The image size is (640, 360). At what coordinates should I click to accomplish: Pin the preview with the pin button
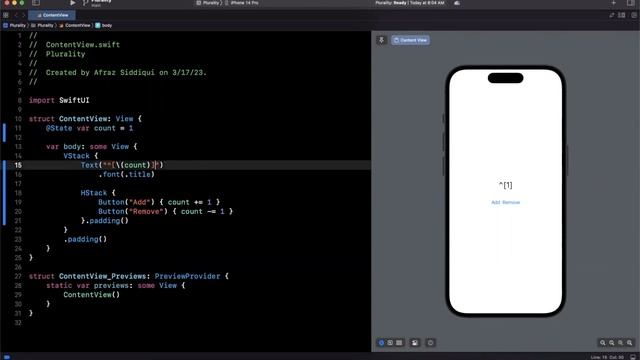[x=381, y=40]
